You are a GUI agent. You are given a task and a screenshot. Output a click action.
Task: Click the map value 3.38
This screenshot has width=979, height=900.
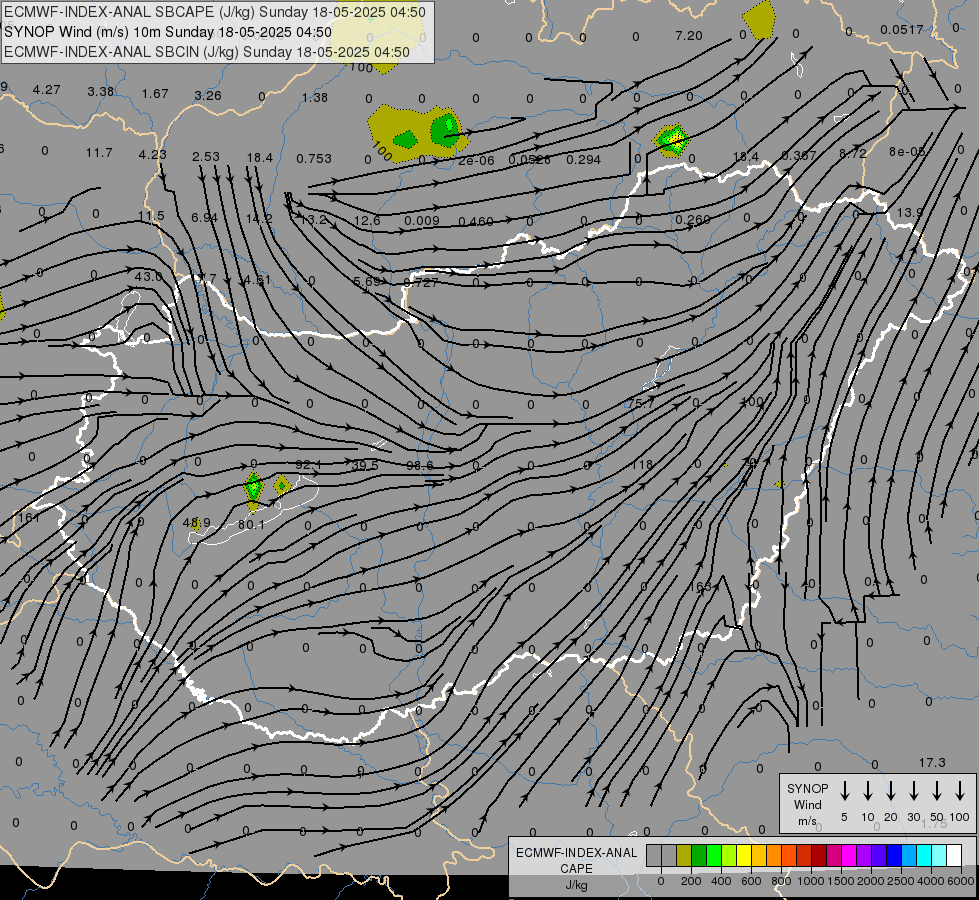[101, 92]
